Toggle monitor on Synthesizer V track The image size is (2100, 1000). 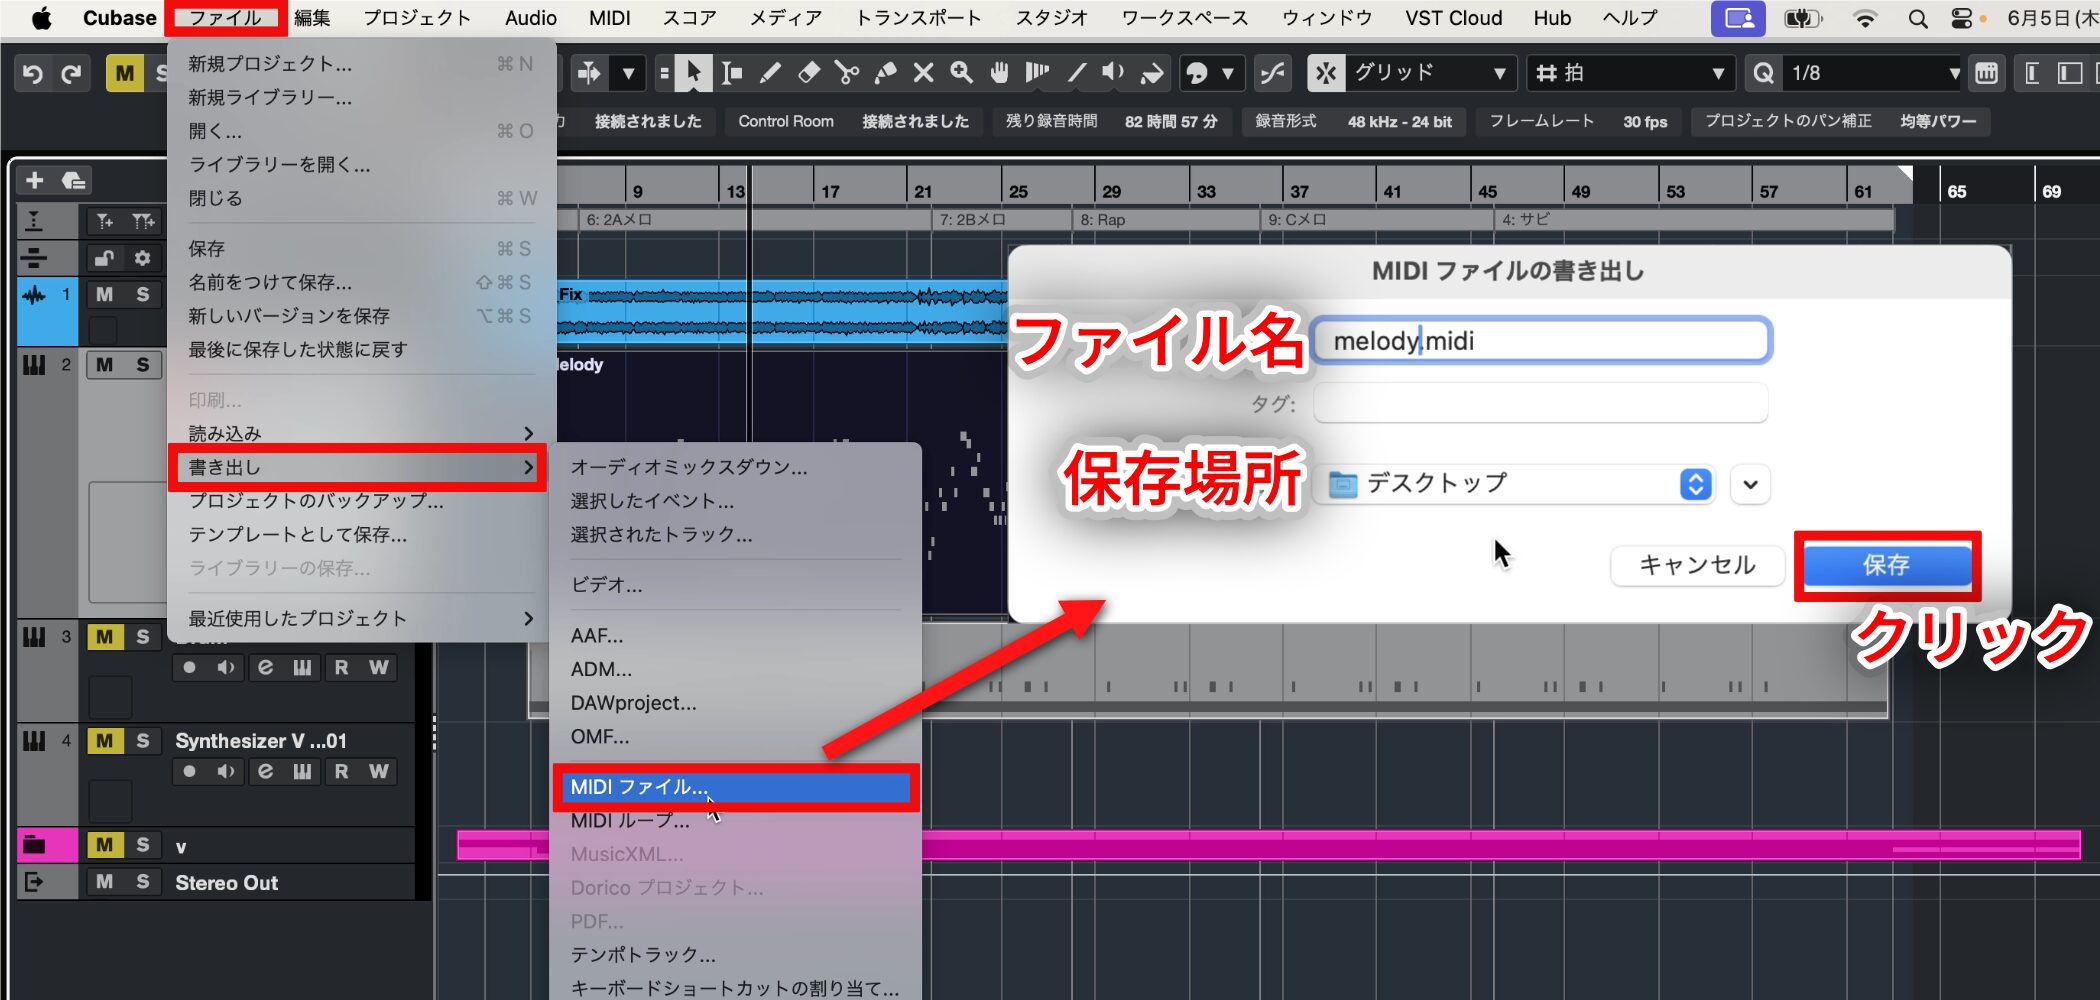(x=227, y=771)
